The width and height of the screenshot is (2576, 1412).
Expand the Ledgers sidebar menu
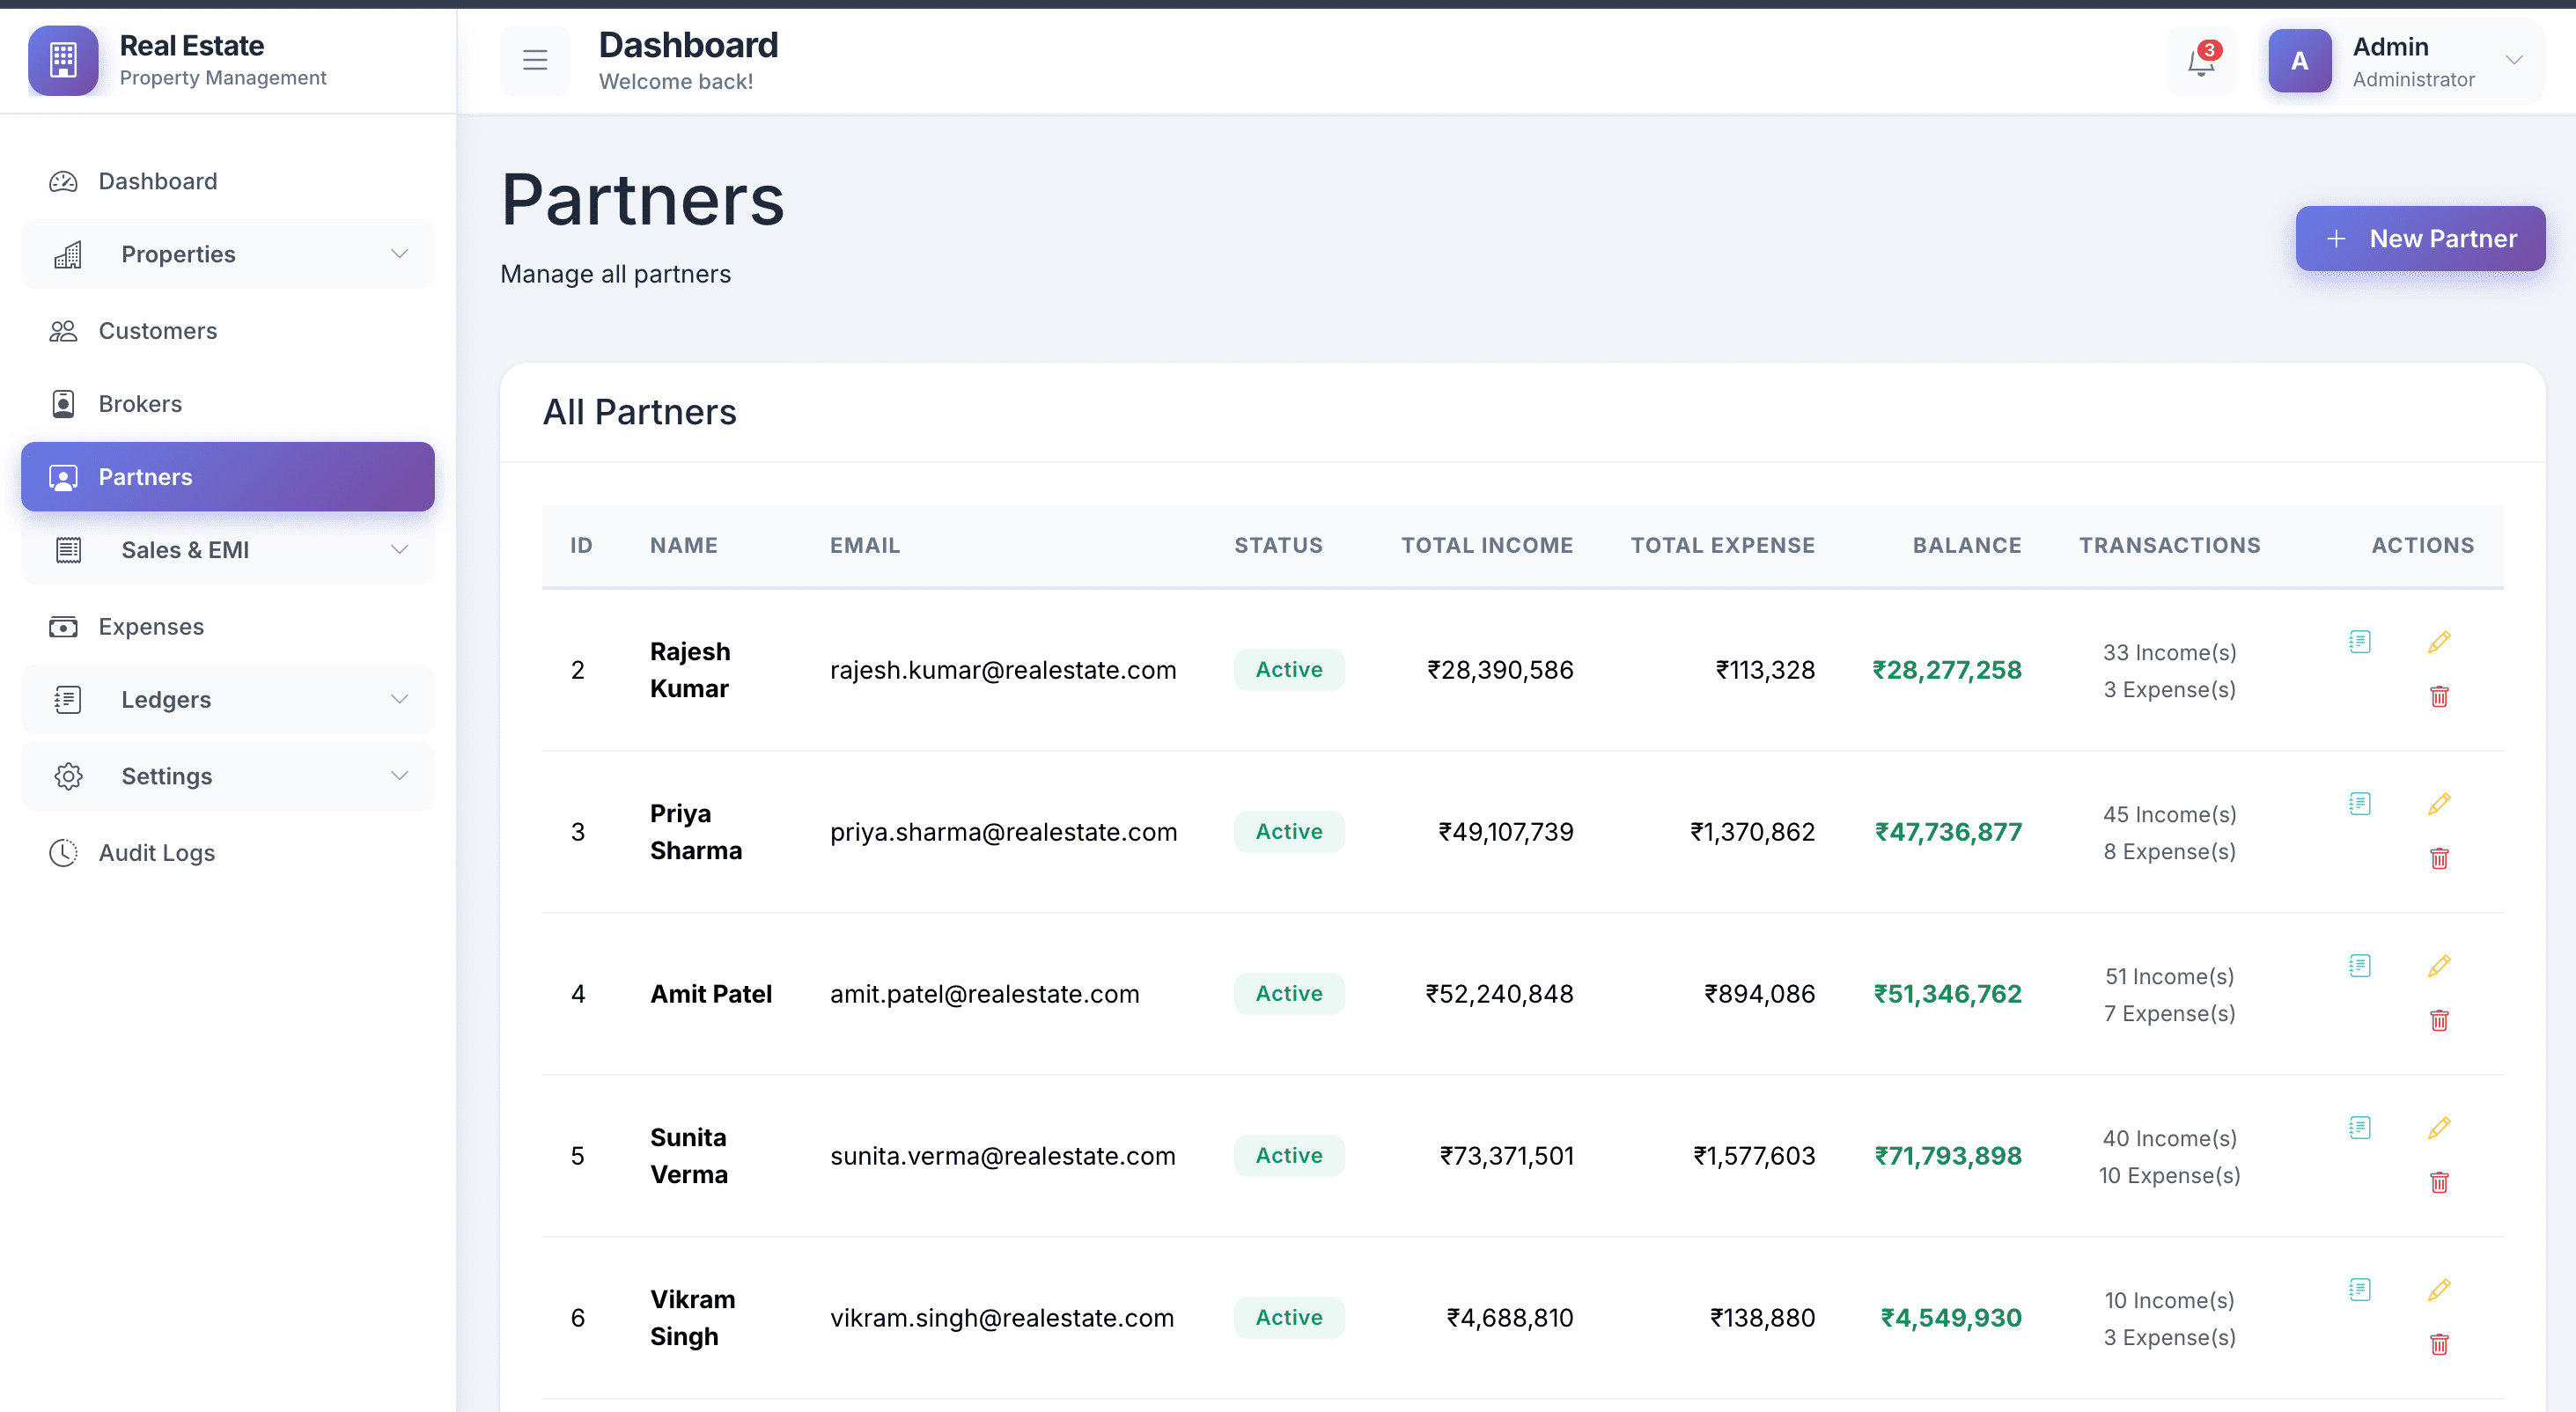click(228, 700)
